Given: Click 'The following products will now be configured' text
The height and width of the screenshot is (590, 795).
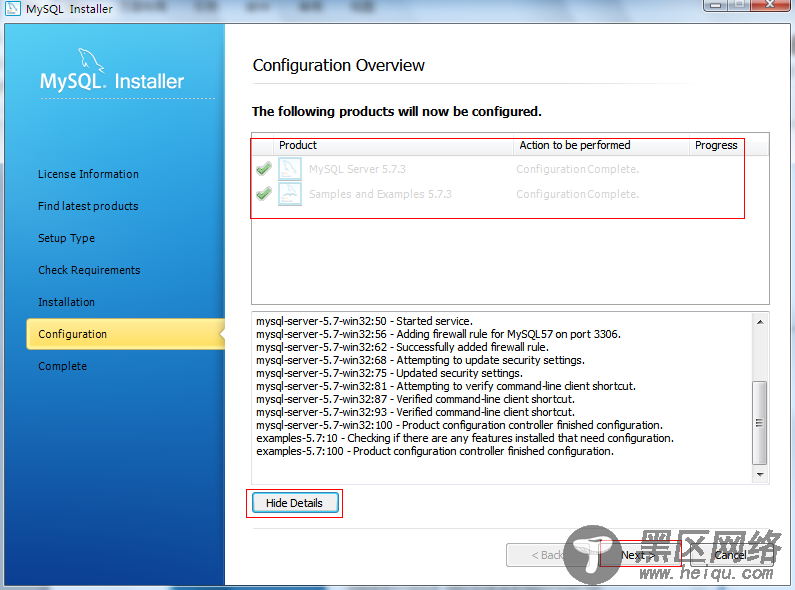Looking at the screenshot, I should (x=396, y=112).
